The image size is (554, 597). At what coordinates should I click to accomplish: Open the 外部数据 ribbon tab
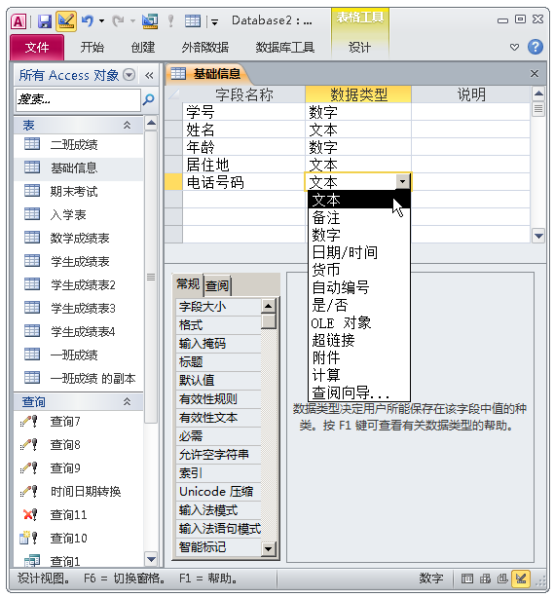pos(205,47)
